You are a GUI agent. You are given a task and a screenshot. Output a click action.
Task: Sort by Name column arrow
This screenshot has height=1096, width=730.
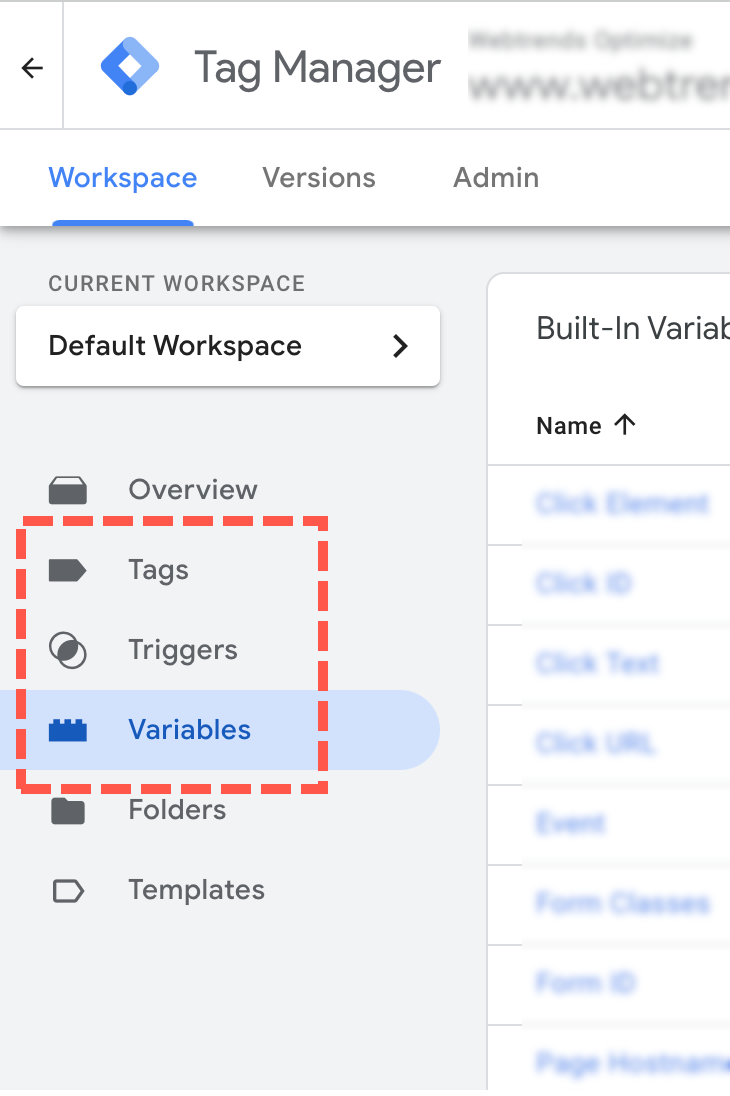click(x=625, y=425)
